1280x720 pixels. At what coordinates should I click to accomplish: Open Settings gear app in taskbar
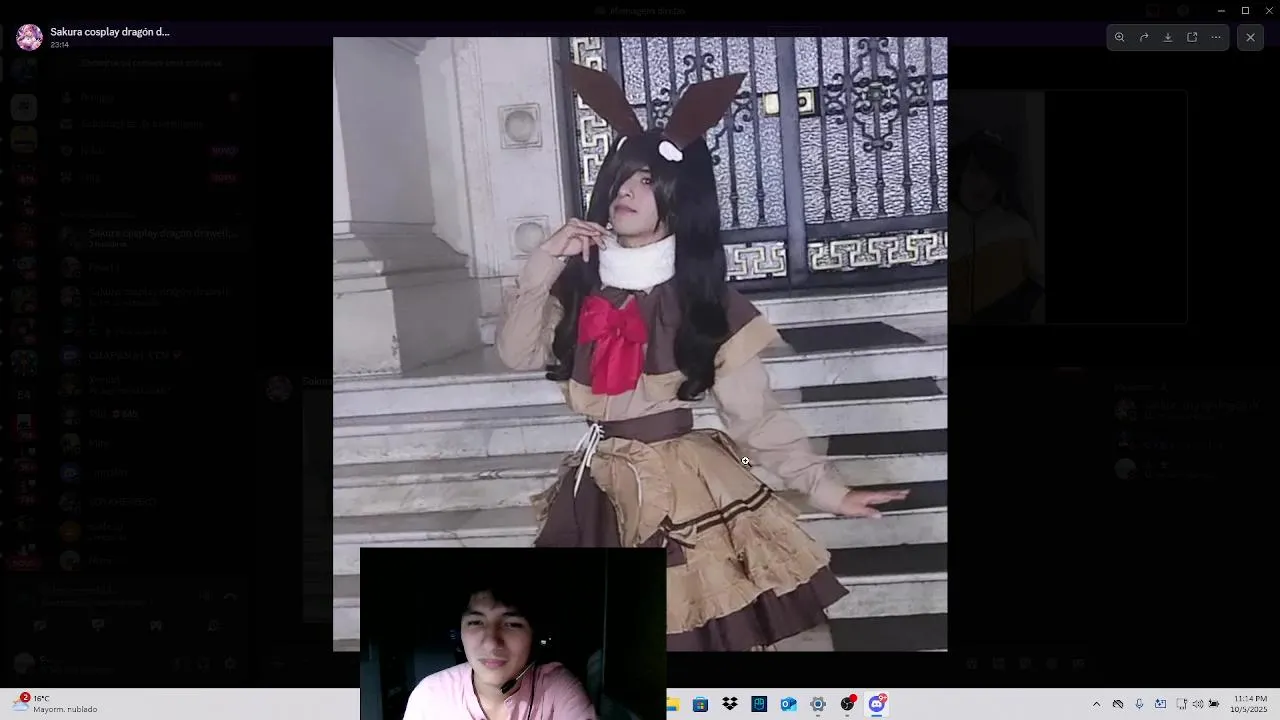point(818,704)
